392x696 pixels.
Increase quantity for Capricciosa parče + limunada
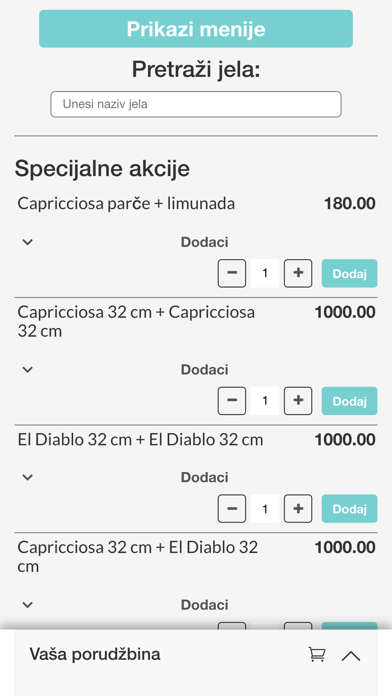(x=298, y=273)
